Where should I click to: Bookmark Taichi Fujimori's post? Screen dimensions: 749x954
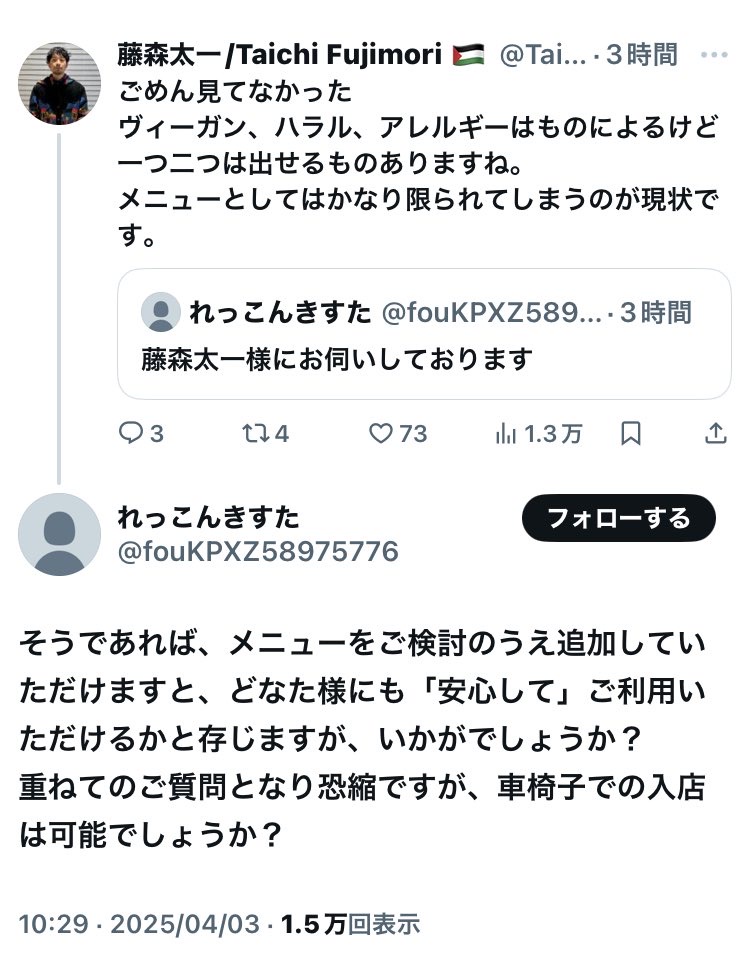[631, 433]
